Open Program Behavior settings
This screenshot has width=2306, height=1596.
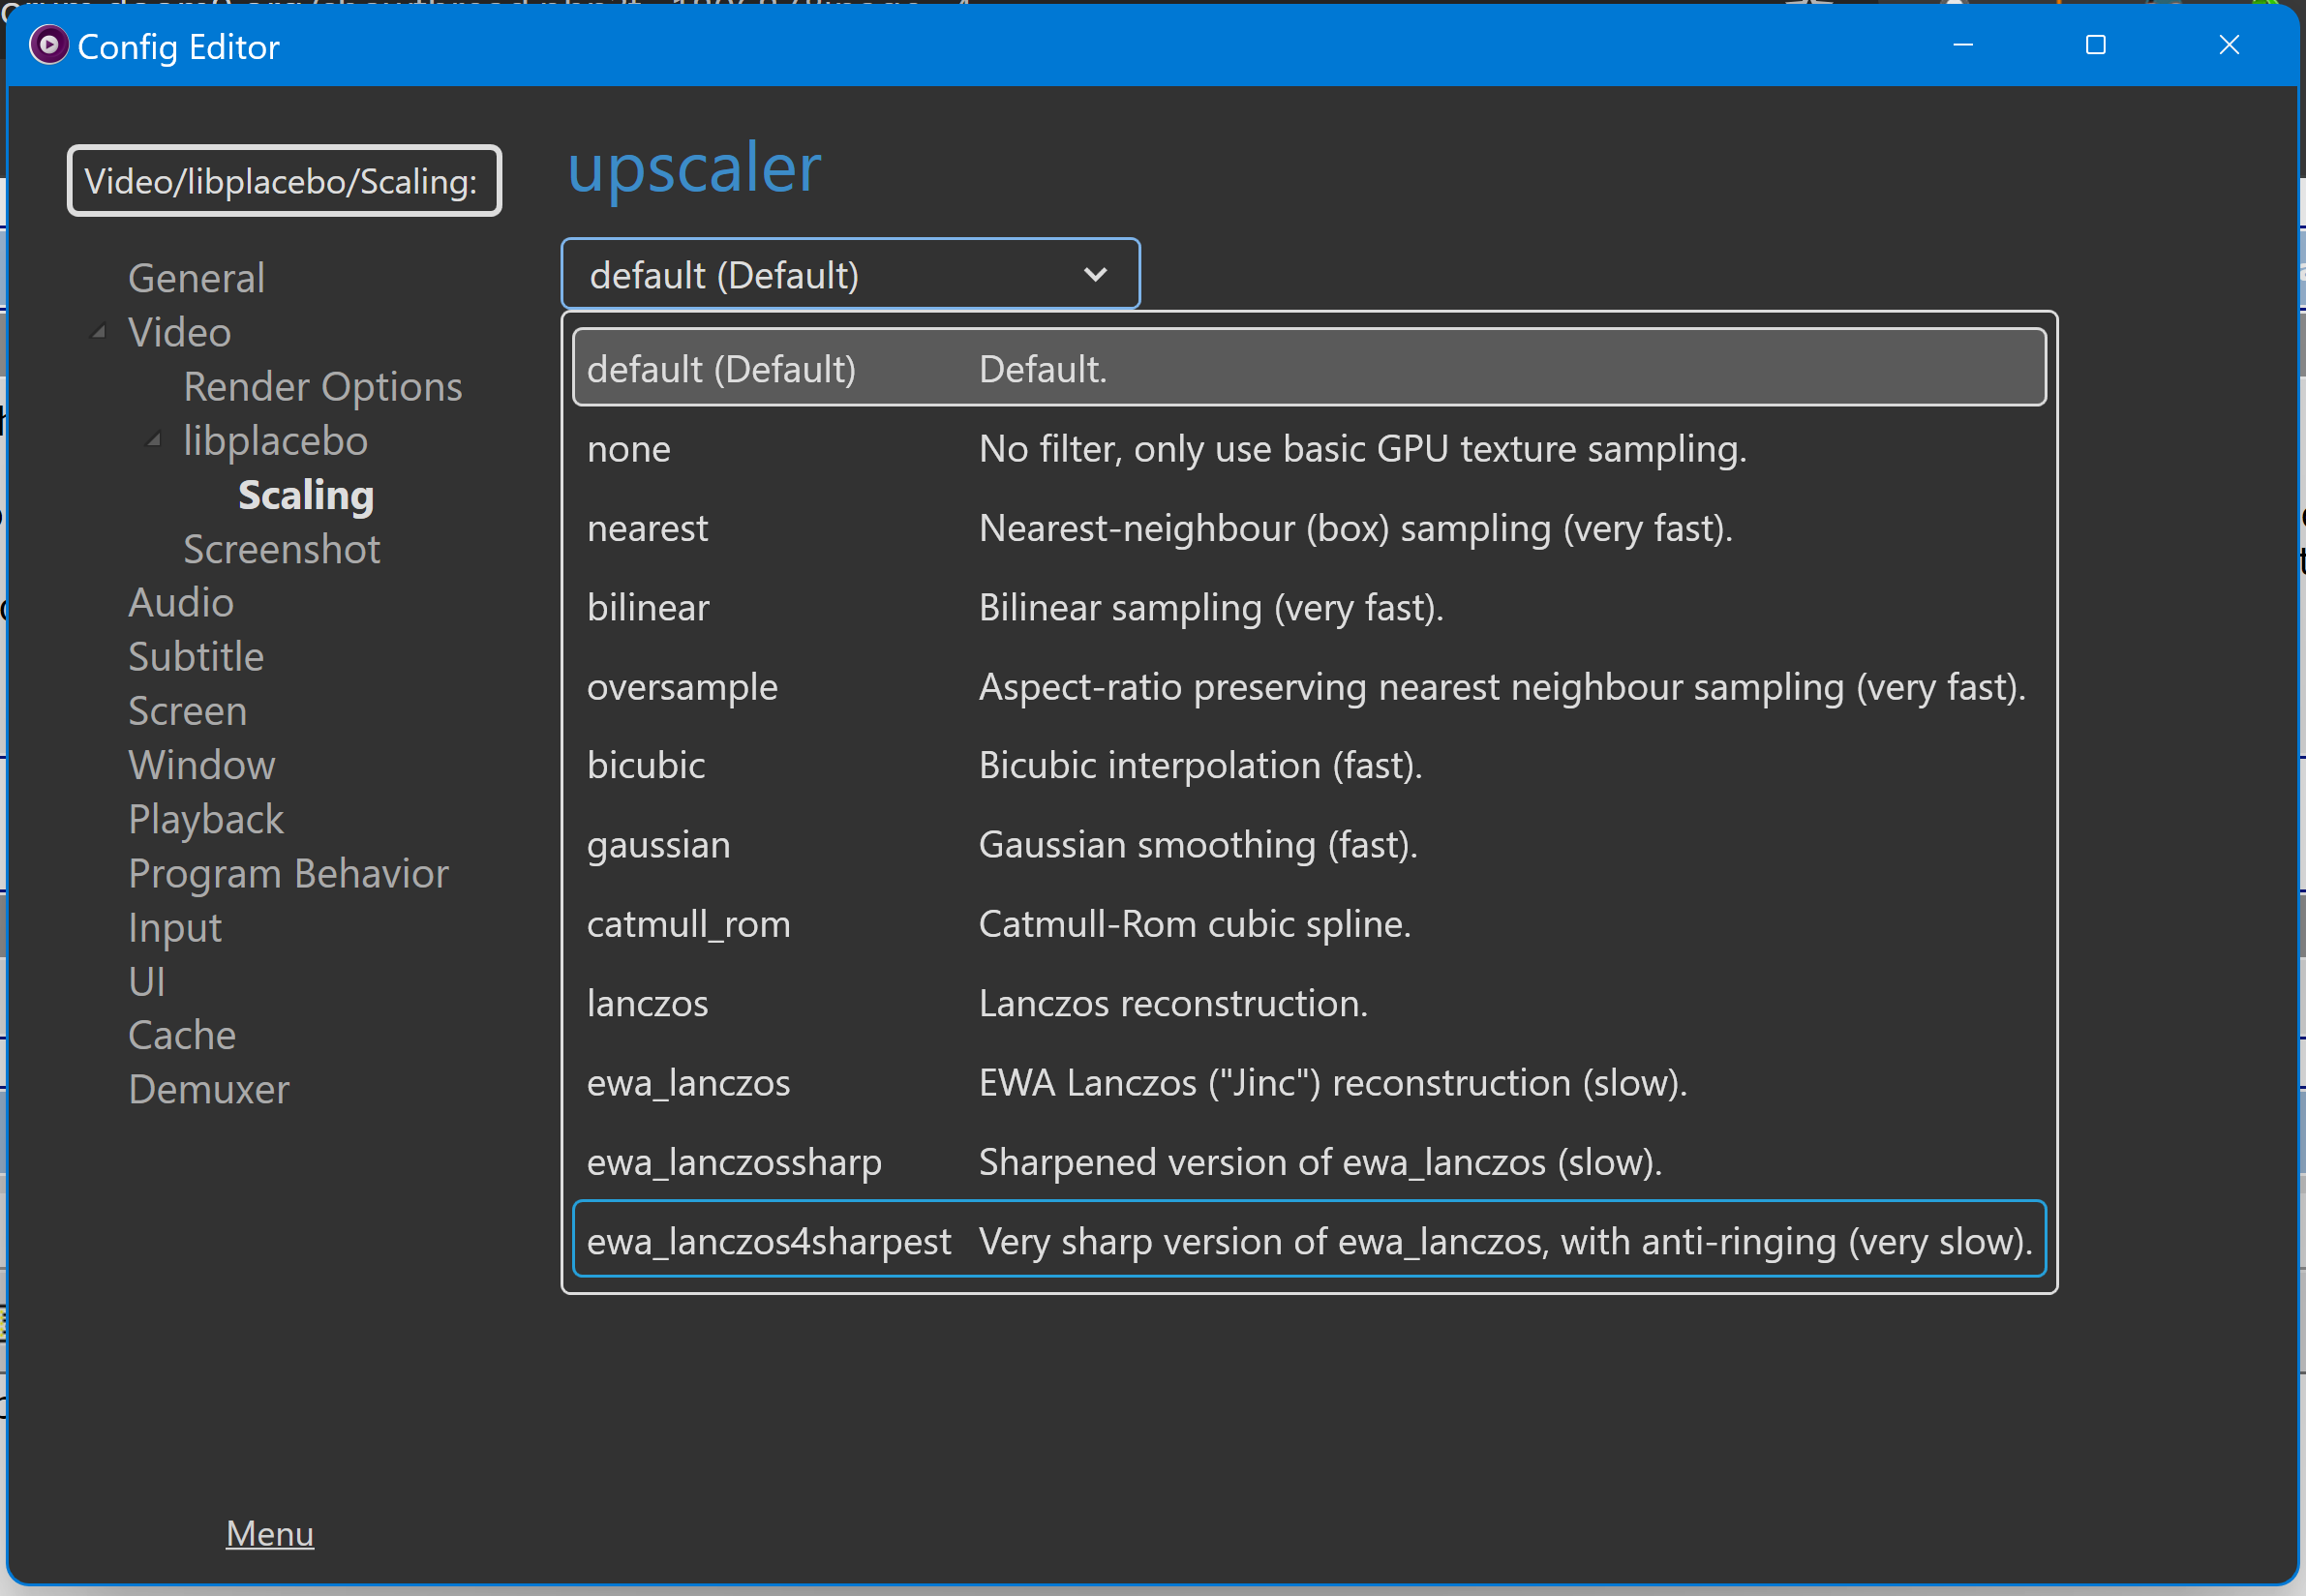coord(288,874)
